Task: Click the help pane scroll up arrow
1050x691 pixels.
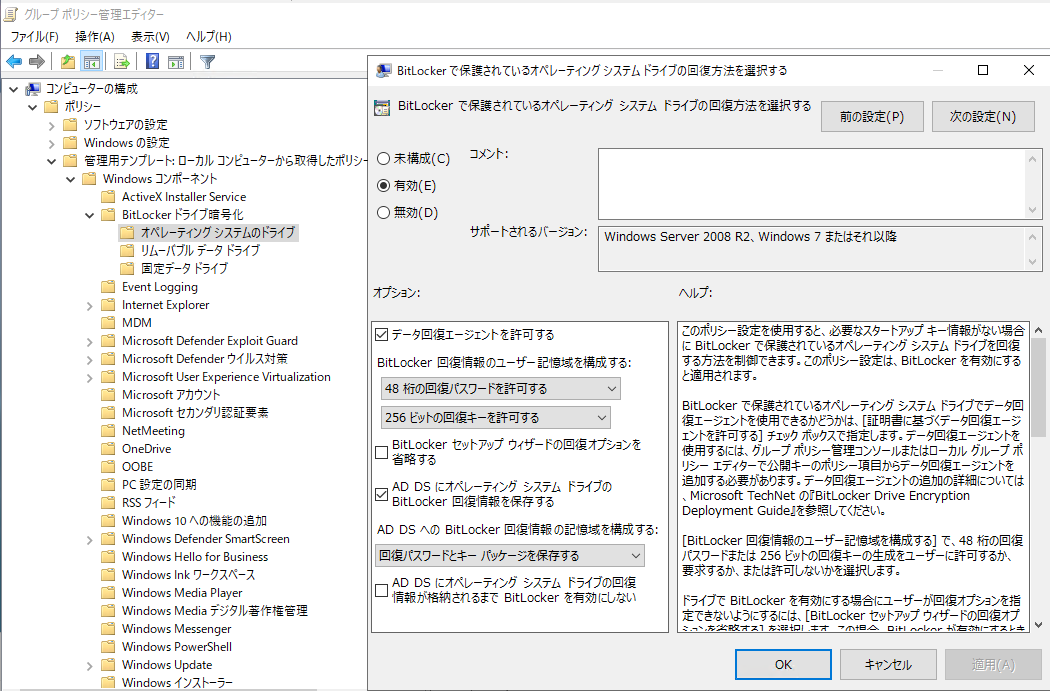Action: 1039,329
